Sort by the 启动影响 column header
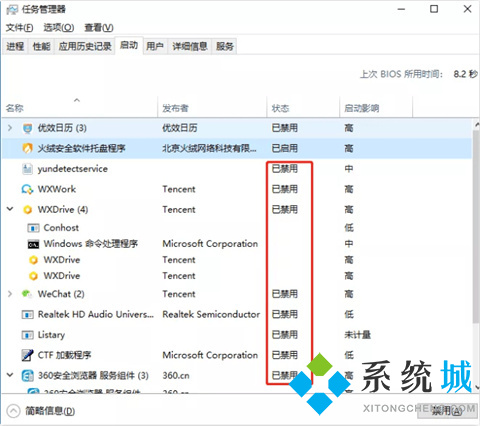The image size is (480, 426). 376,107
